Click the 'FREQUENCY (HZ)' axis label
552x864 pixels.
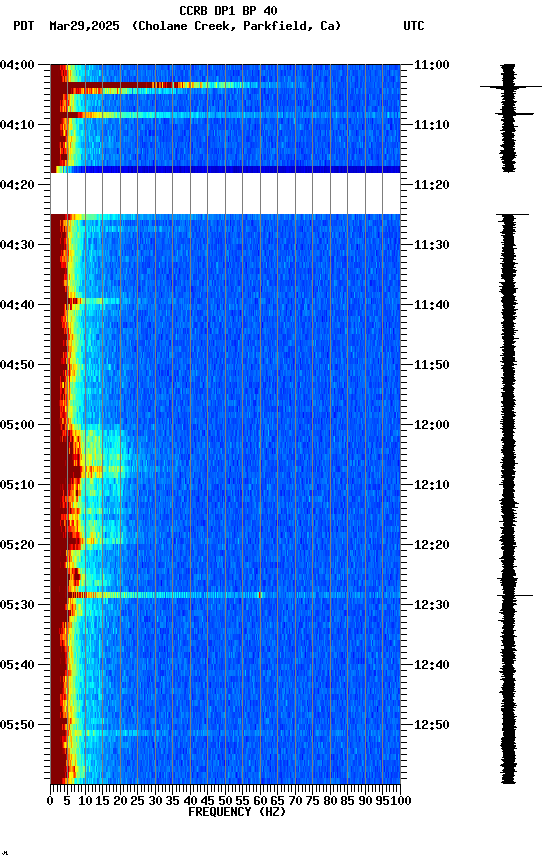(237, 813)
